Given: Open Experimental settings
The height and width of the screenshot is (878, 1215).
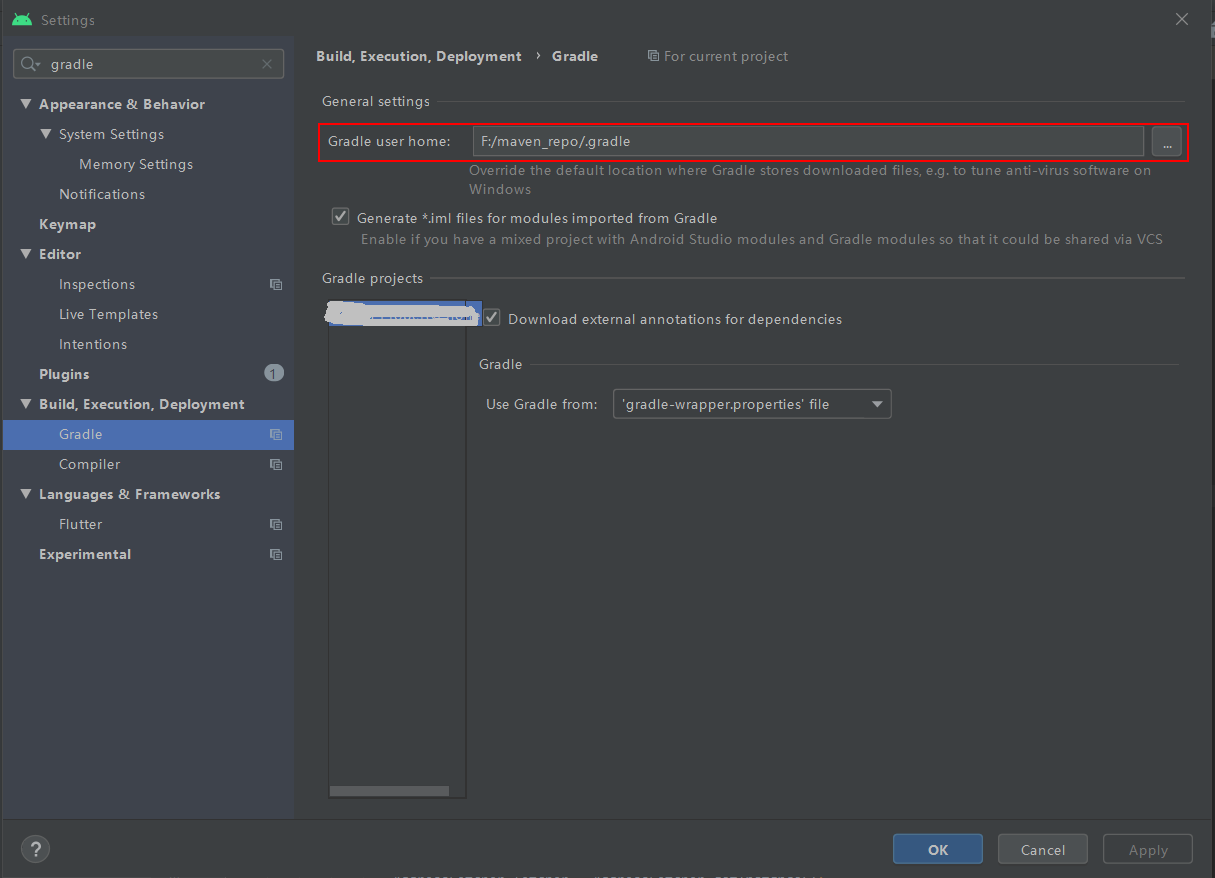Looking at the screenshot, I should pos(85,554).
